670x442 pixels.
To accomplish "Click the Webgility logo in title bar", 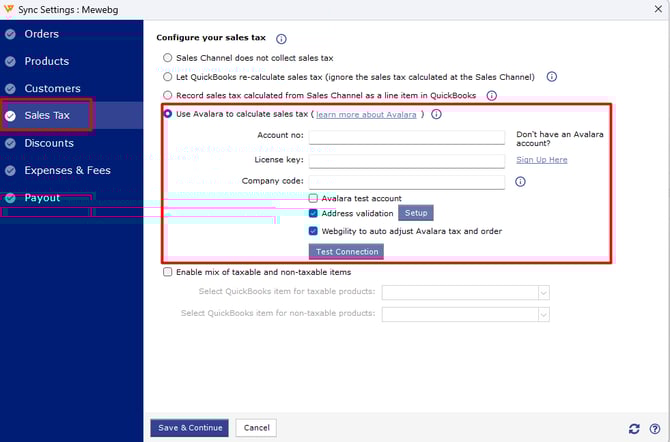I will [x=8, y=9].
